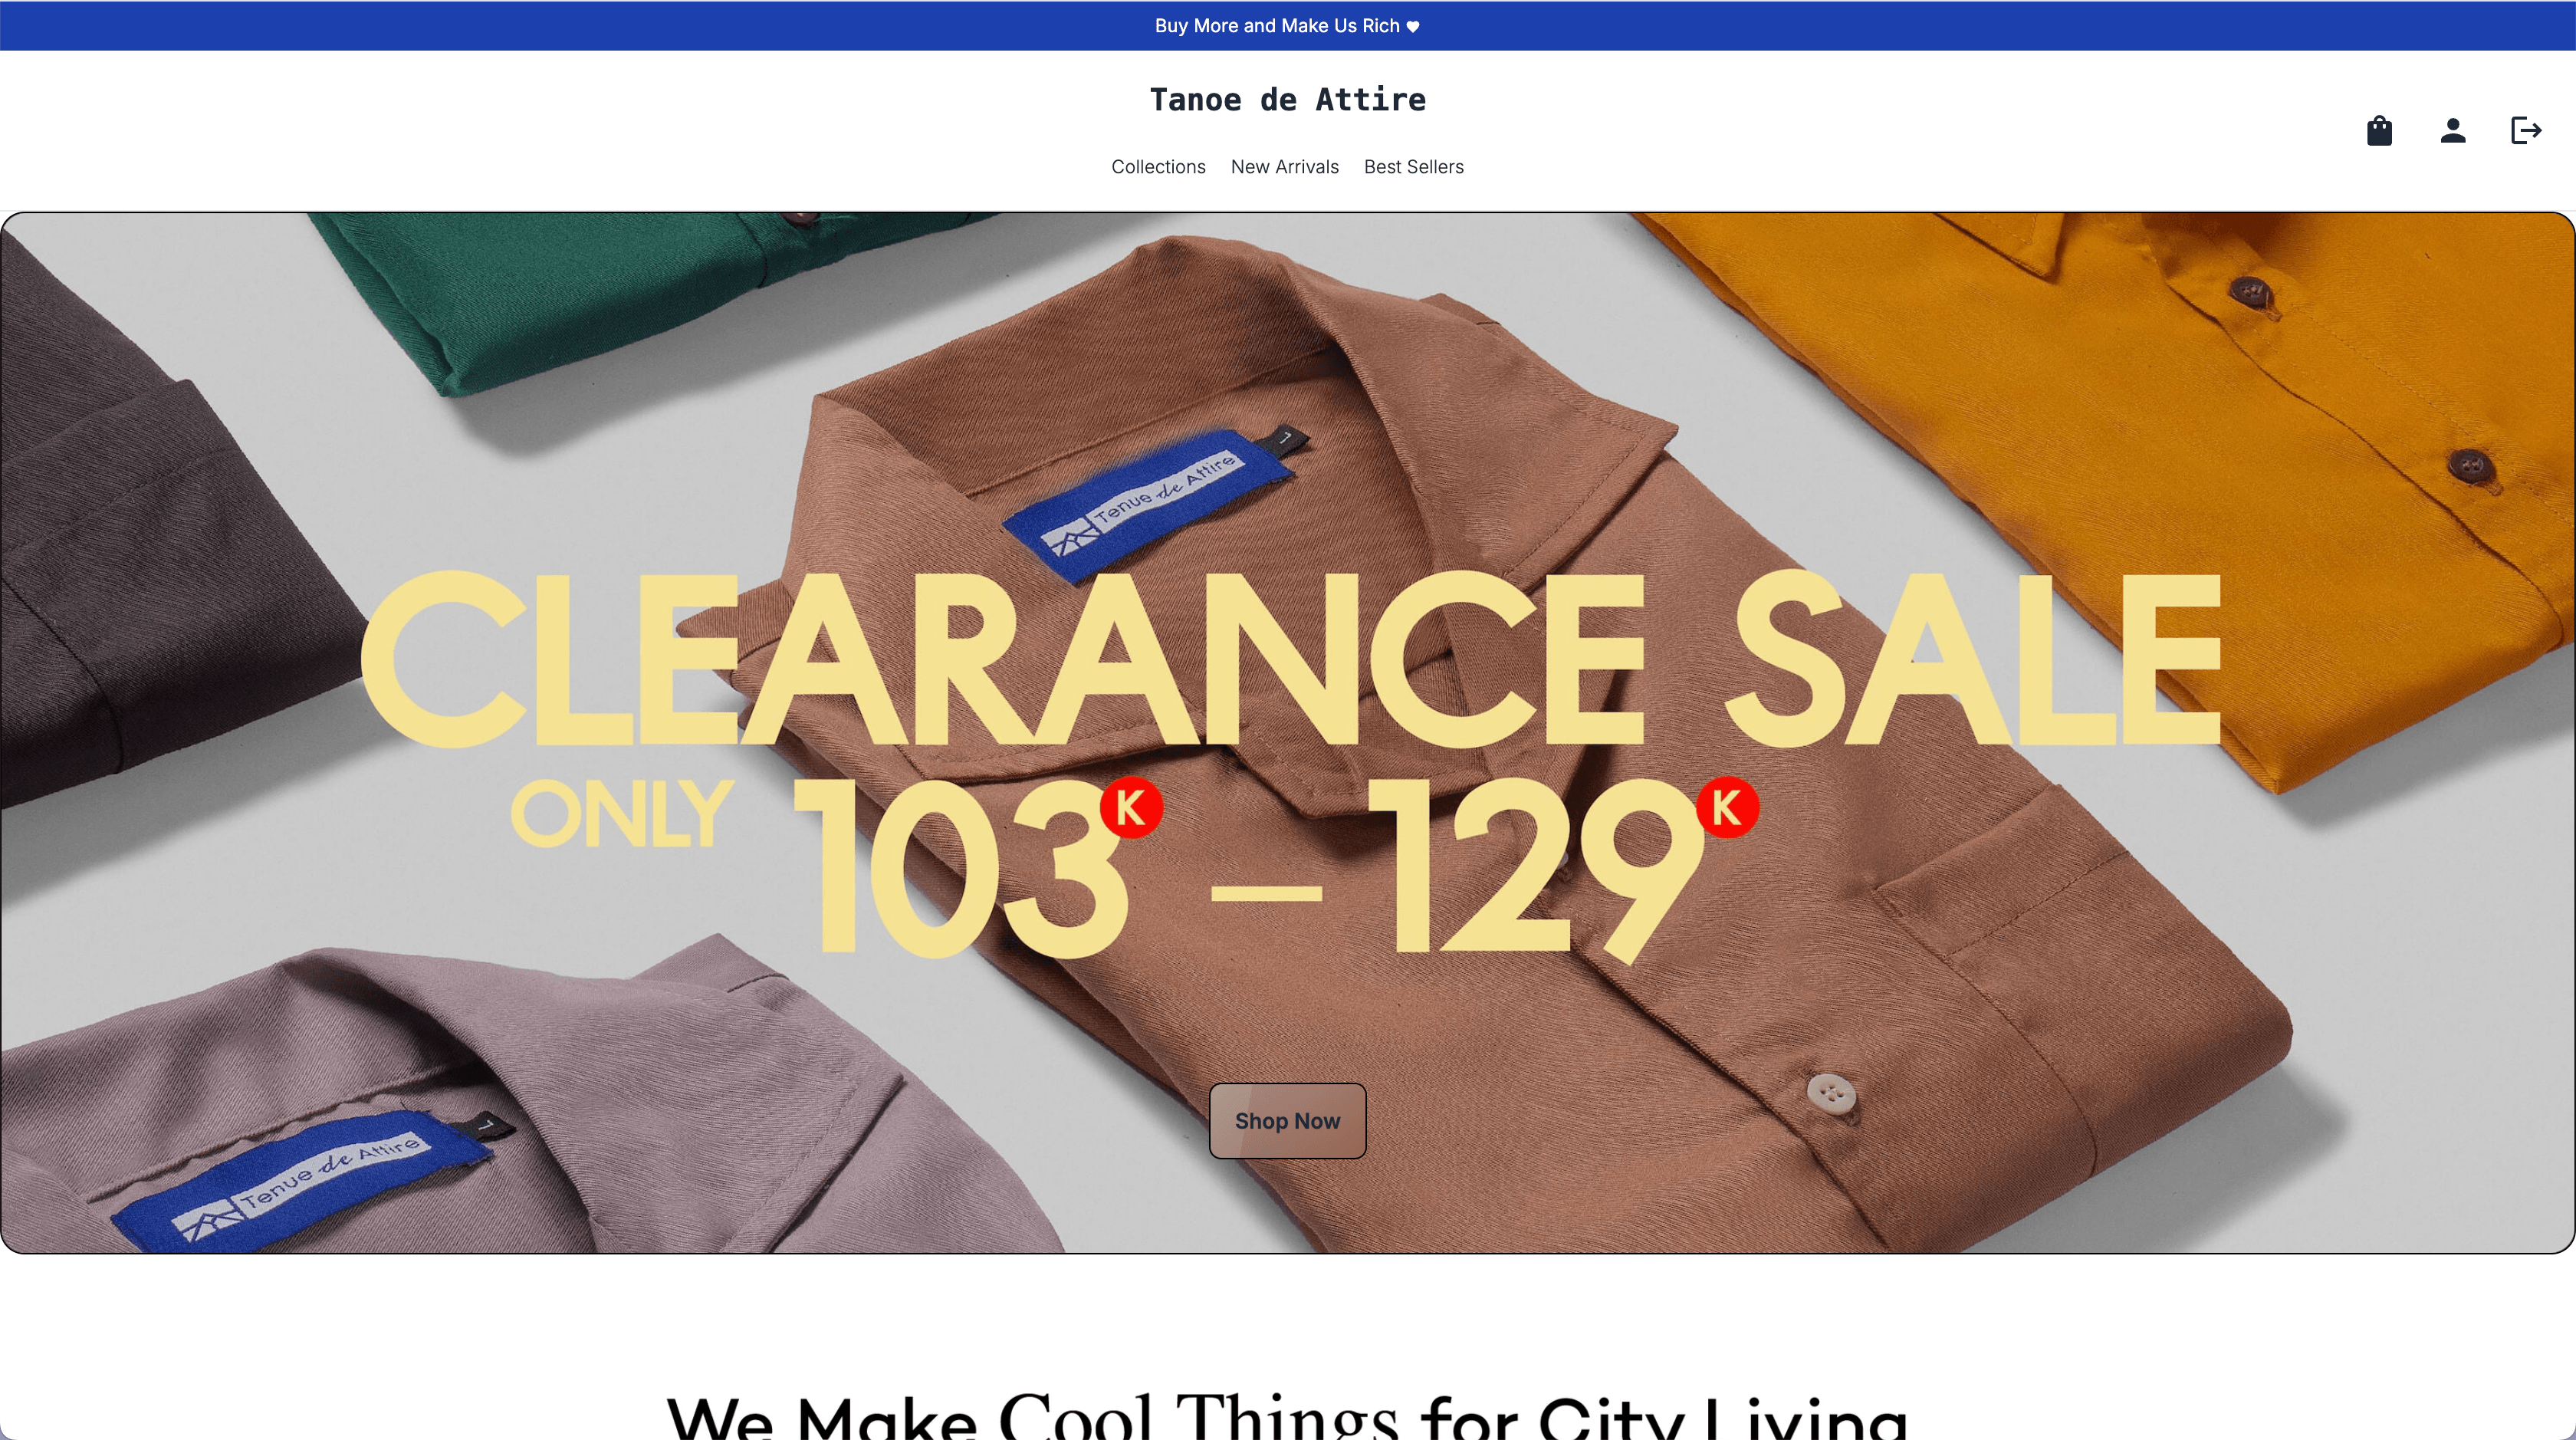Open the shopping bag cart icon
The height and width of the screenshot is (1440, 2576).
click(x=2379, y=131)
